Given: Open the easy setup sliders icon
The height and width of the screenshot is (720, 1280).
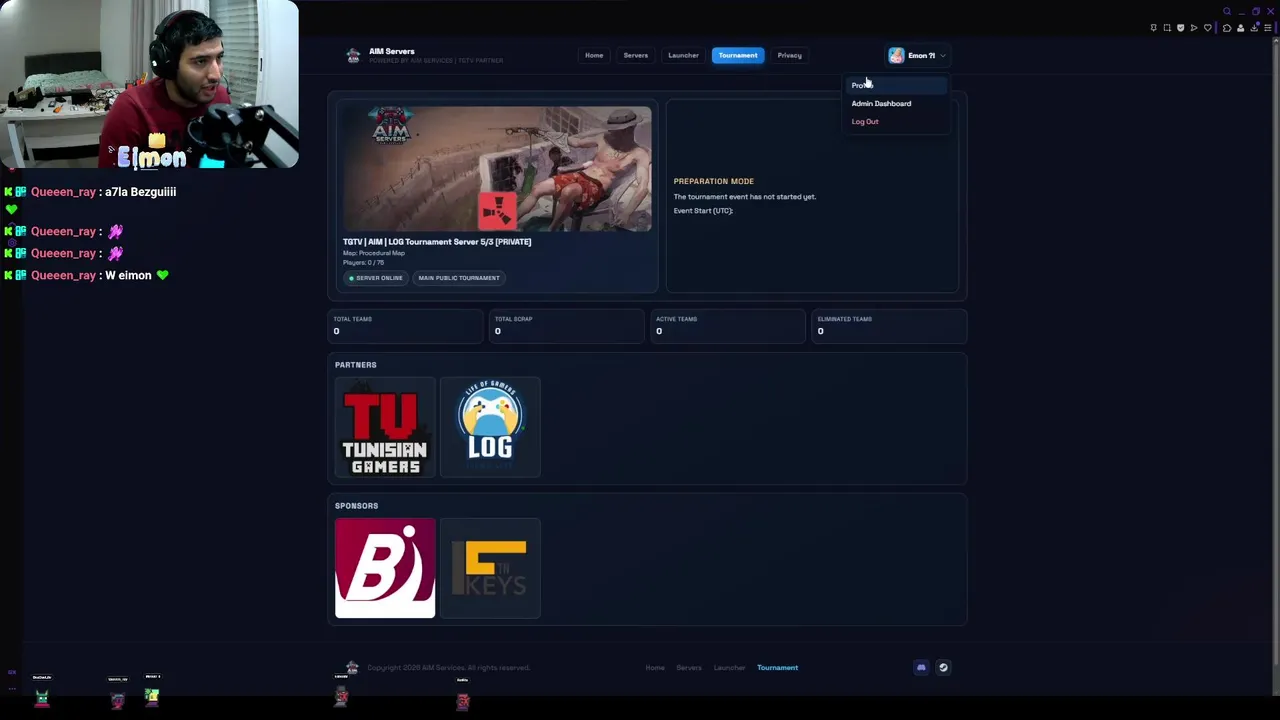Looking at the screenshot, I should [1268, 28].
